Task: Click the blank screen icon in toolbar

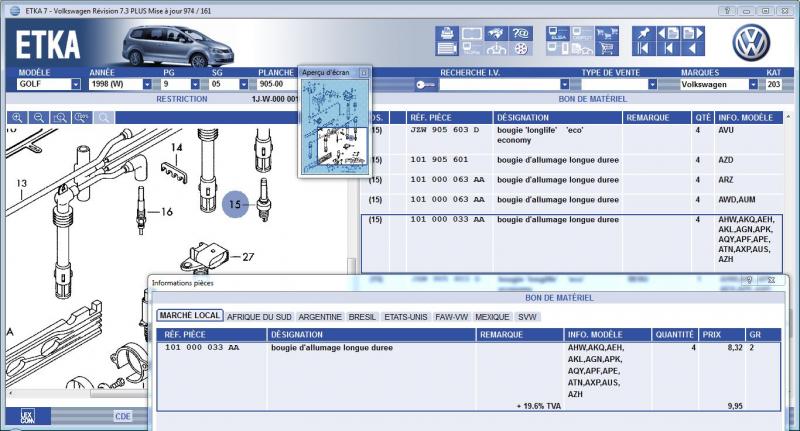Action: click(x=472, y=34)
